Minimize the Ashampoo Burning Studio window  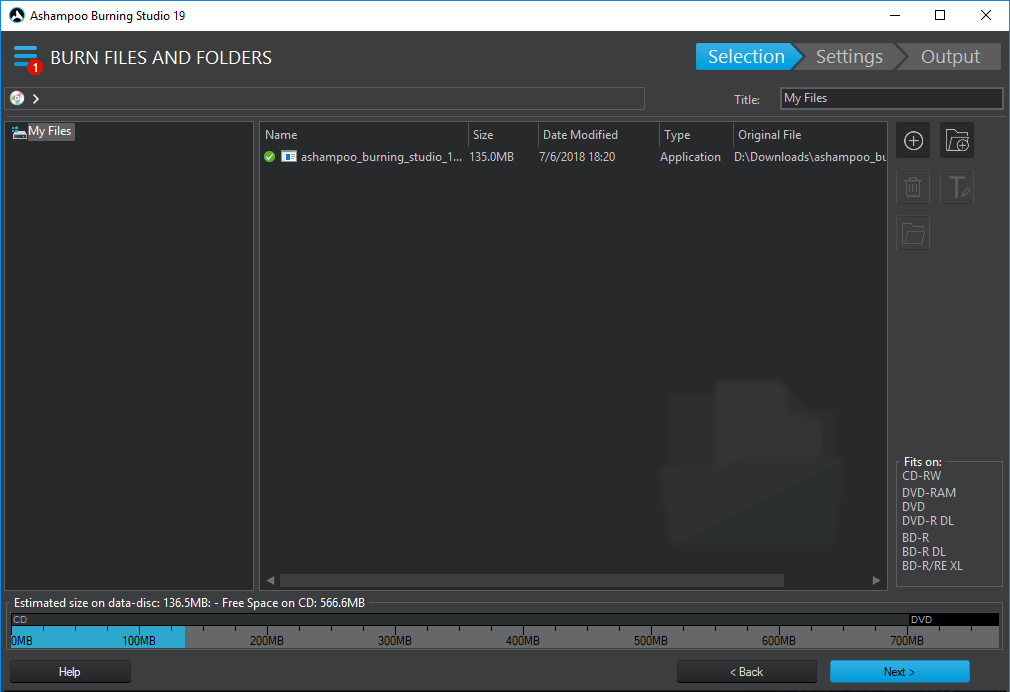coord(895,15)
